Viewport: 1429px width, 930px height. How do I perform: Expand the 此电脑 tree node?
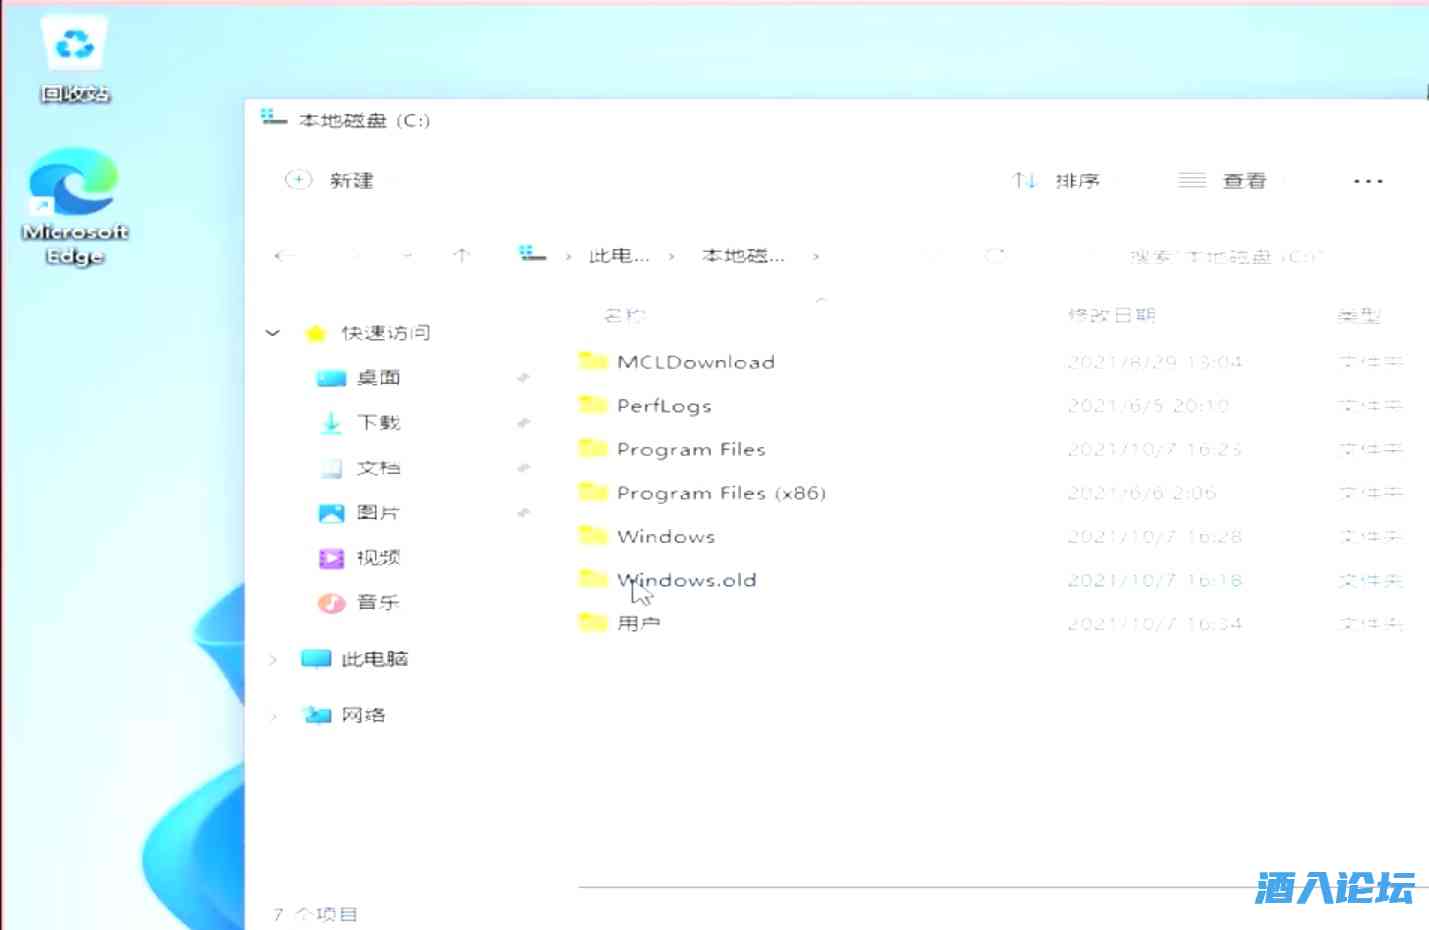(273, 658)
